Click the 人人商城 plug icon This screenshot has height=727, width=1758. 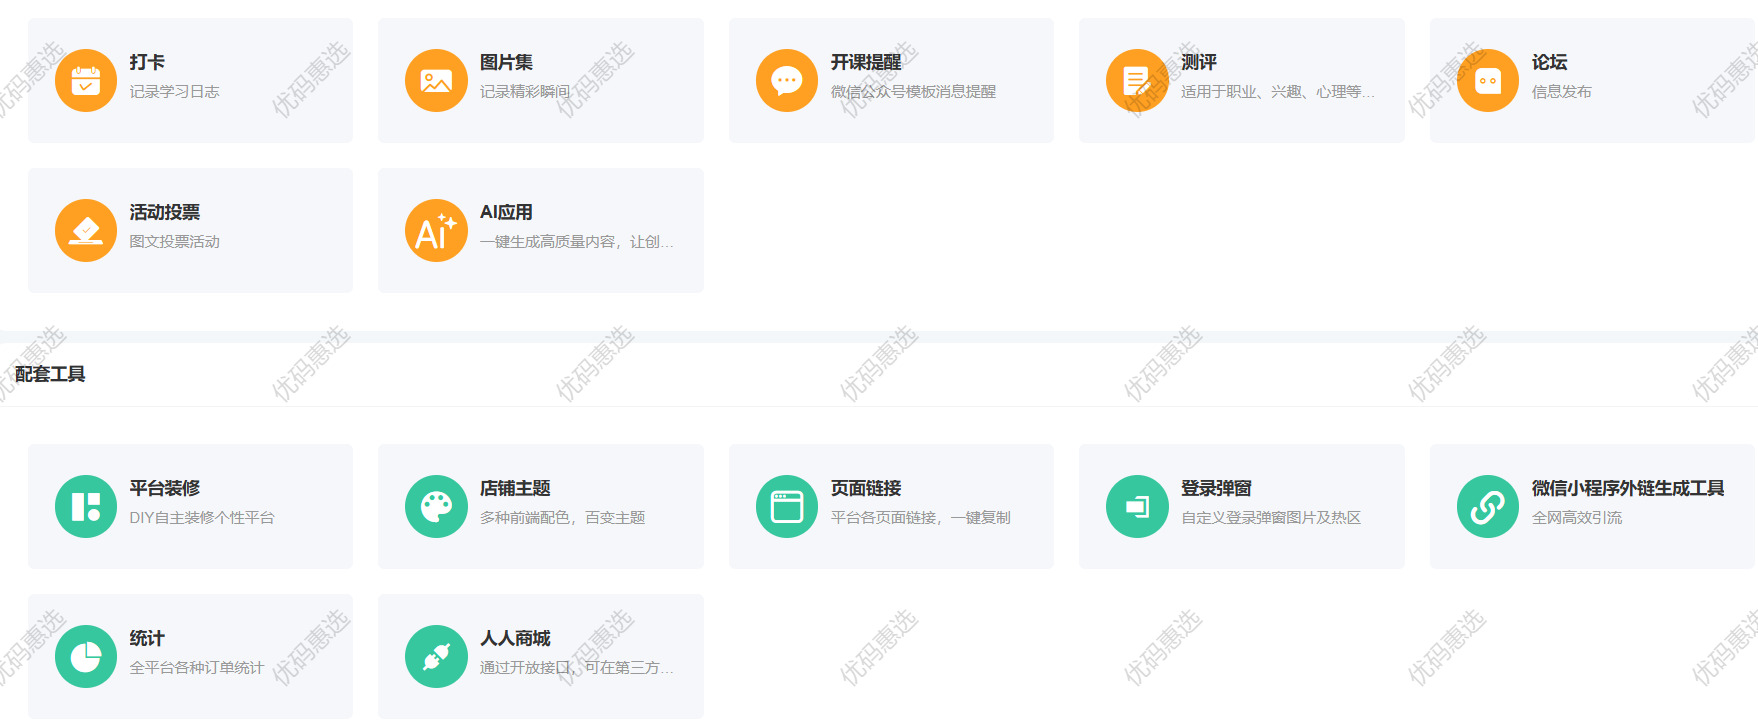coord(436,656)
